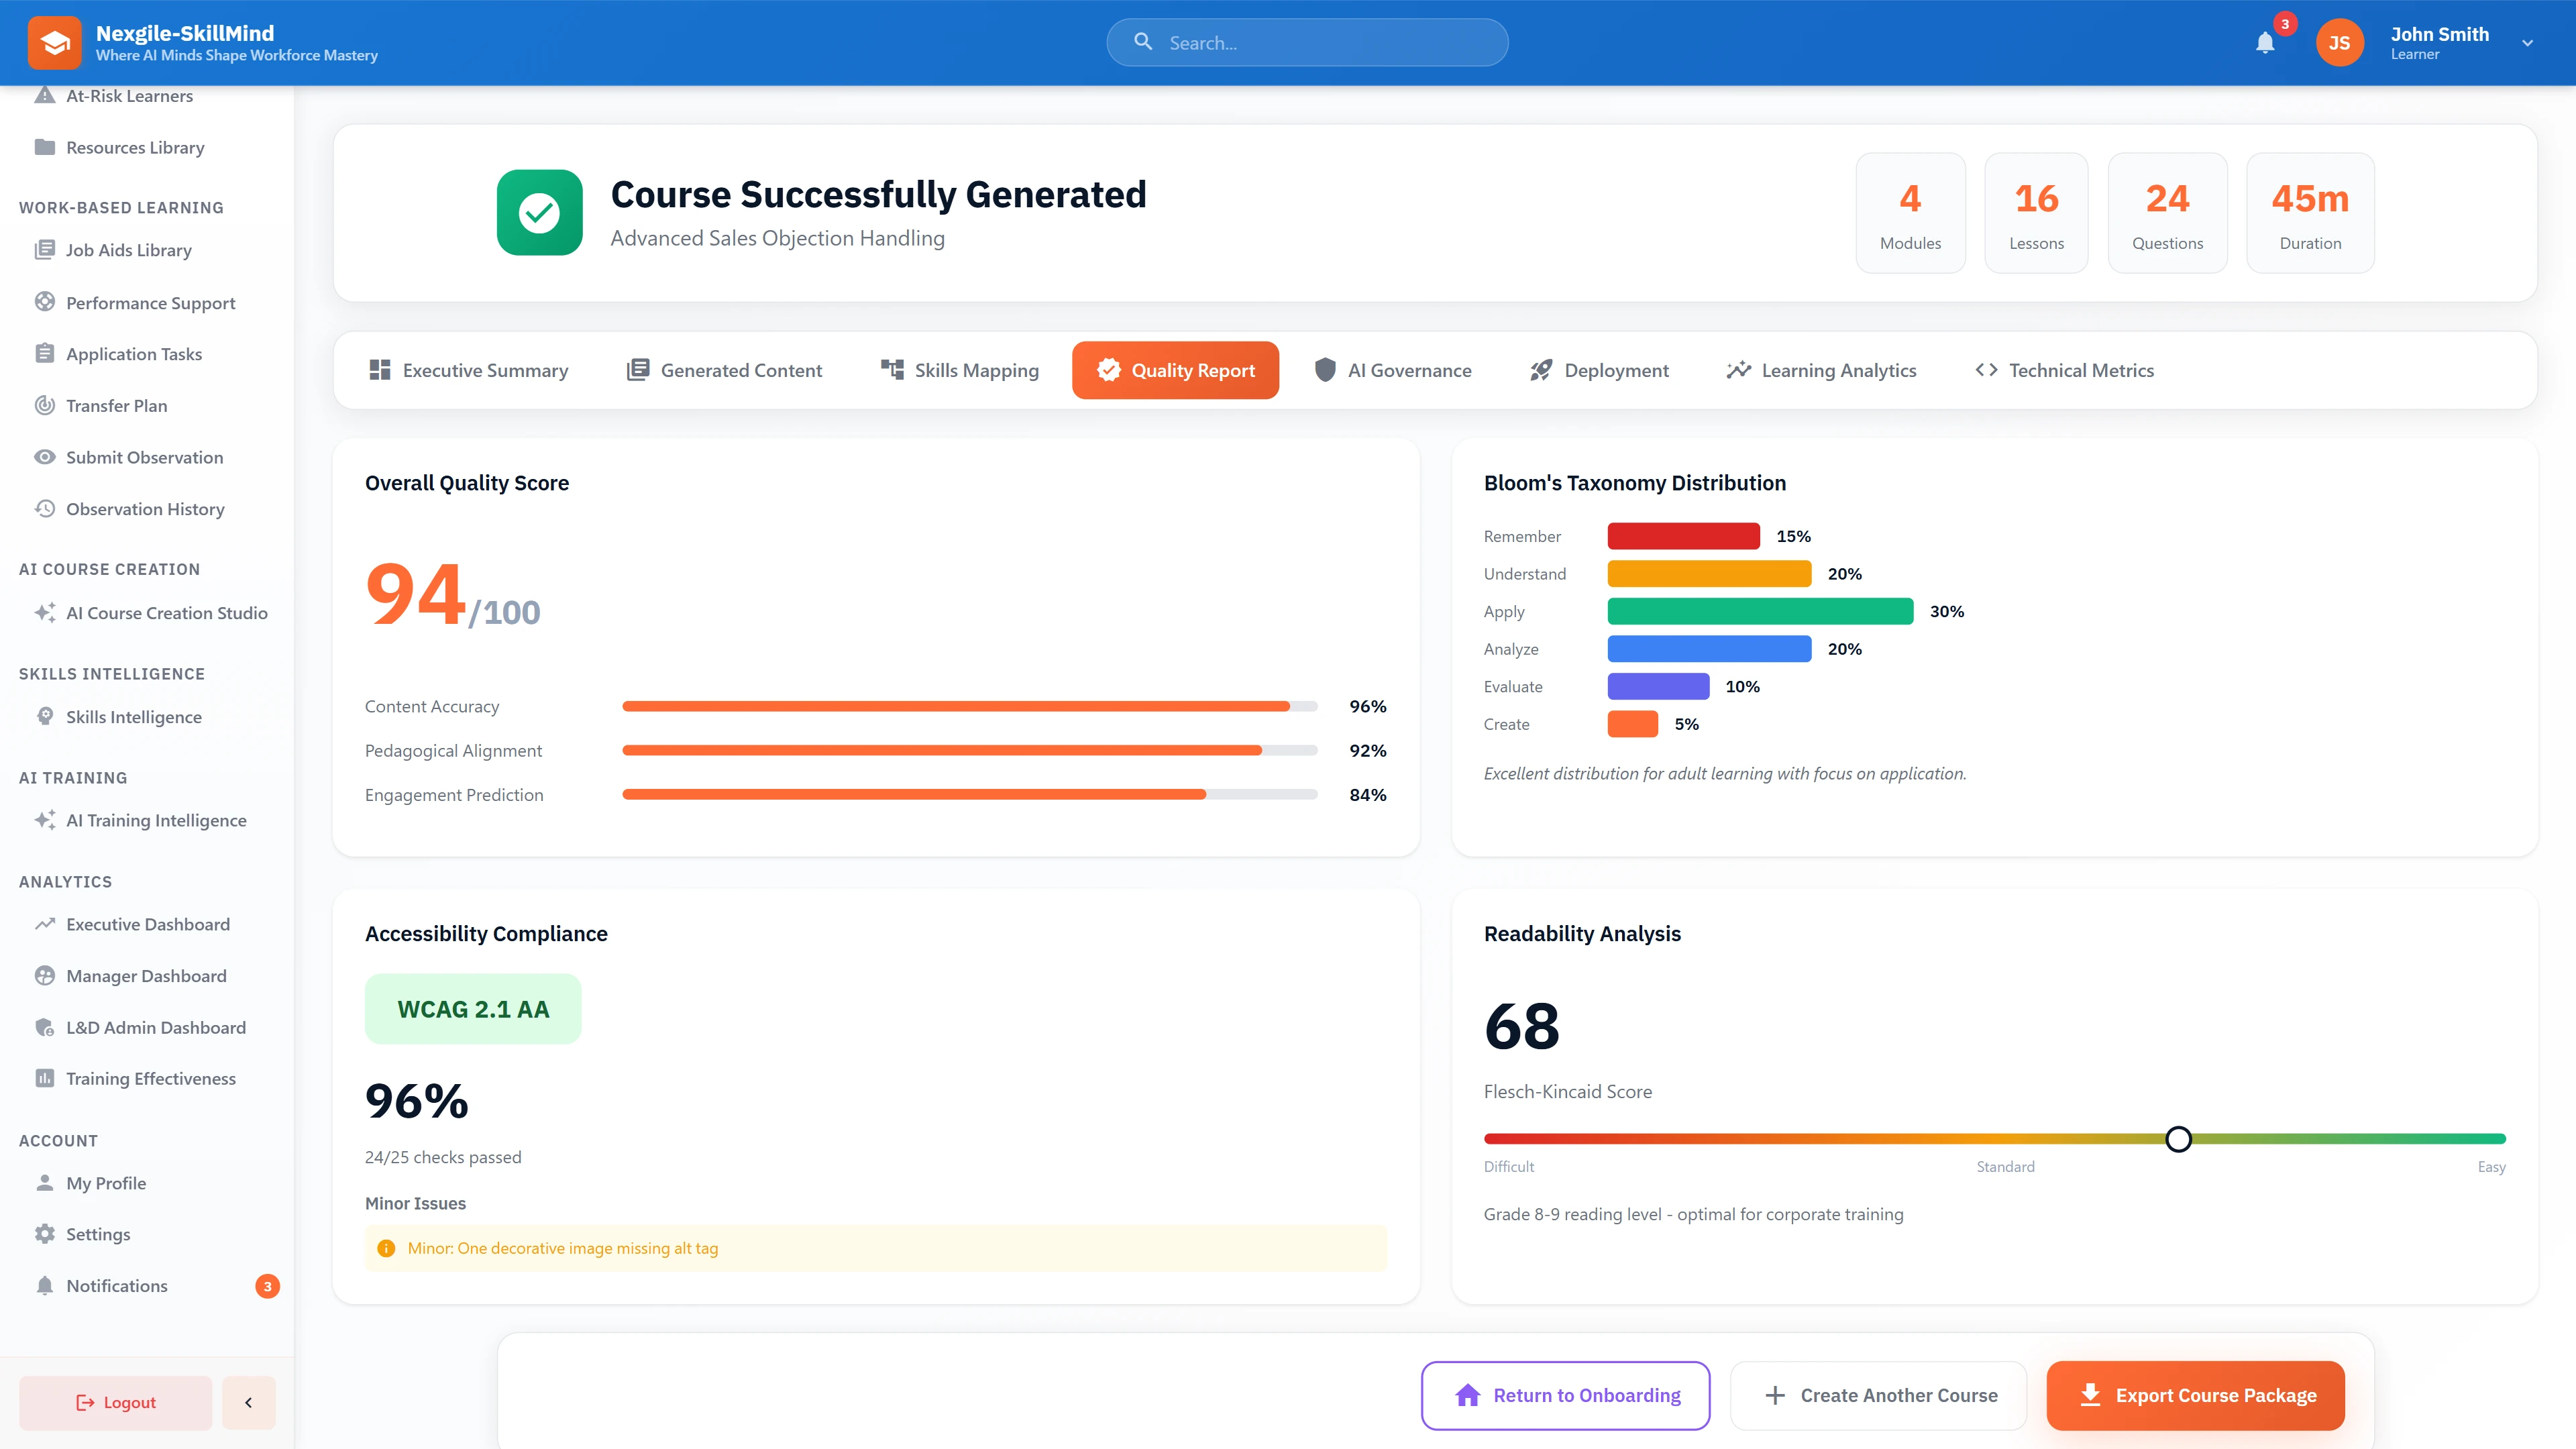Click the Export Course Package button
2576x1449 pixels.
pos(2195,1395)
